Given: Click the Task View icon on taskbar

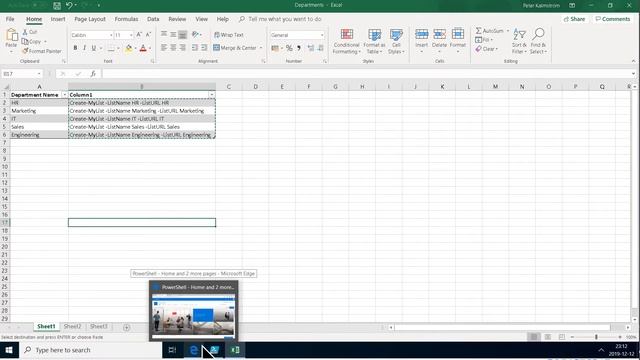Looking at the screenshot, I should coord(172,350).
